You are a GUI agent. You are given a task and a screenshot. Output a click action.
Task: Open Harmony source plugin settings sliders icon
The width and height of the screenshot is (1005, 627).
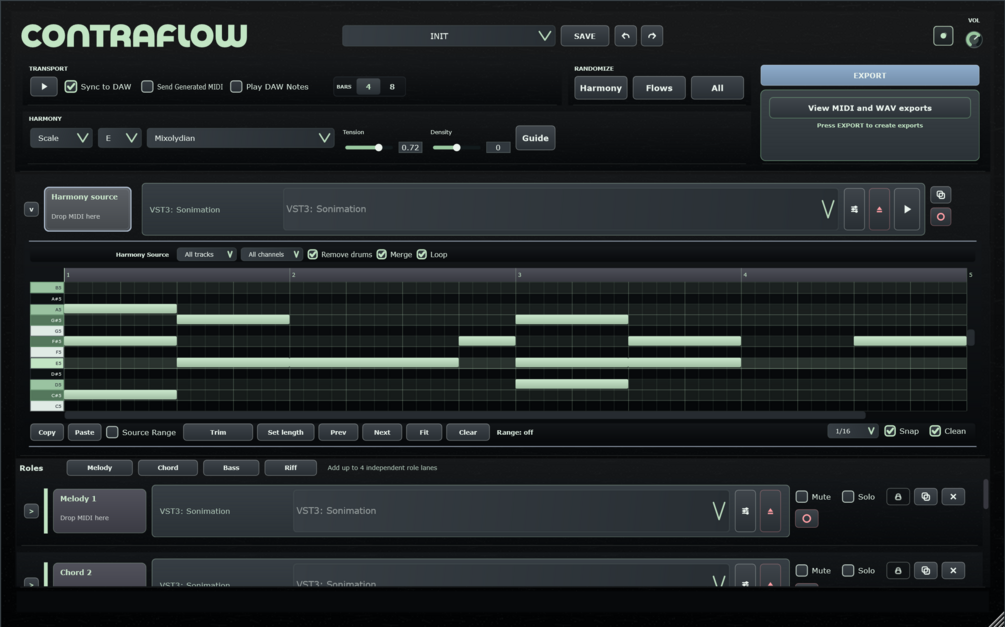point(854,209)
